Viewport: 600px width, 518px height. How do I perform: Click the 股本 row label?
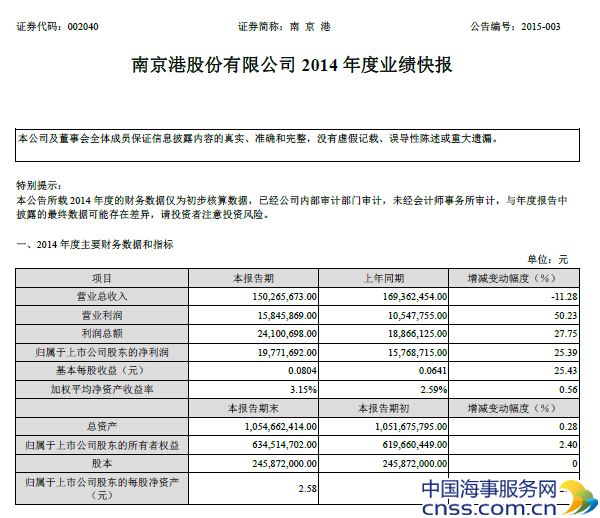tap(102, 463)
